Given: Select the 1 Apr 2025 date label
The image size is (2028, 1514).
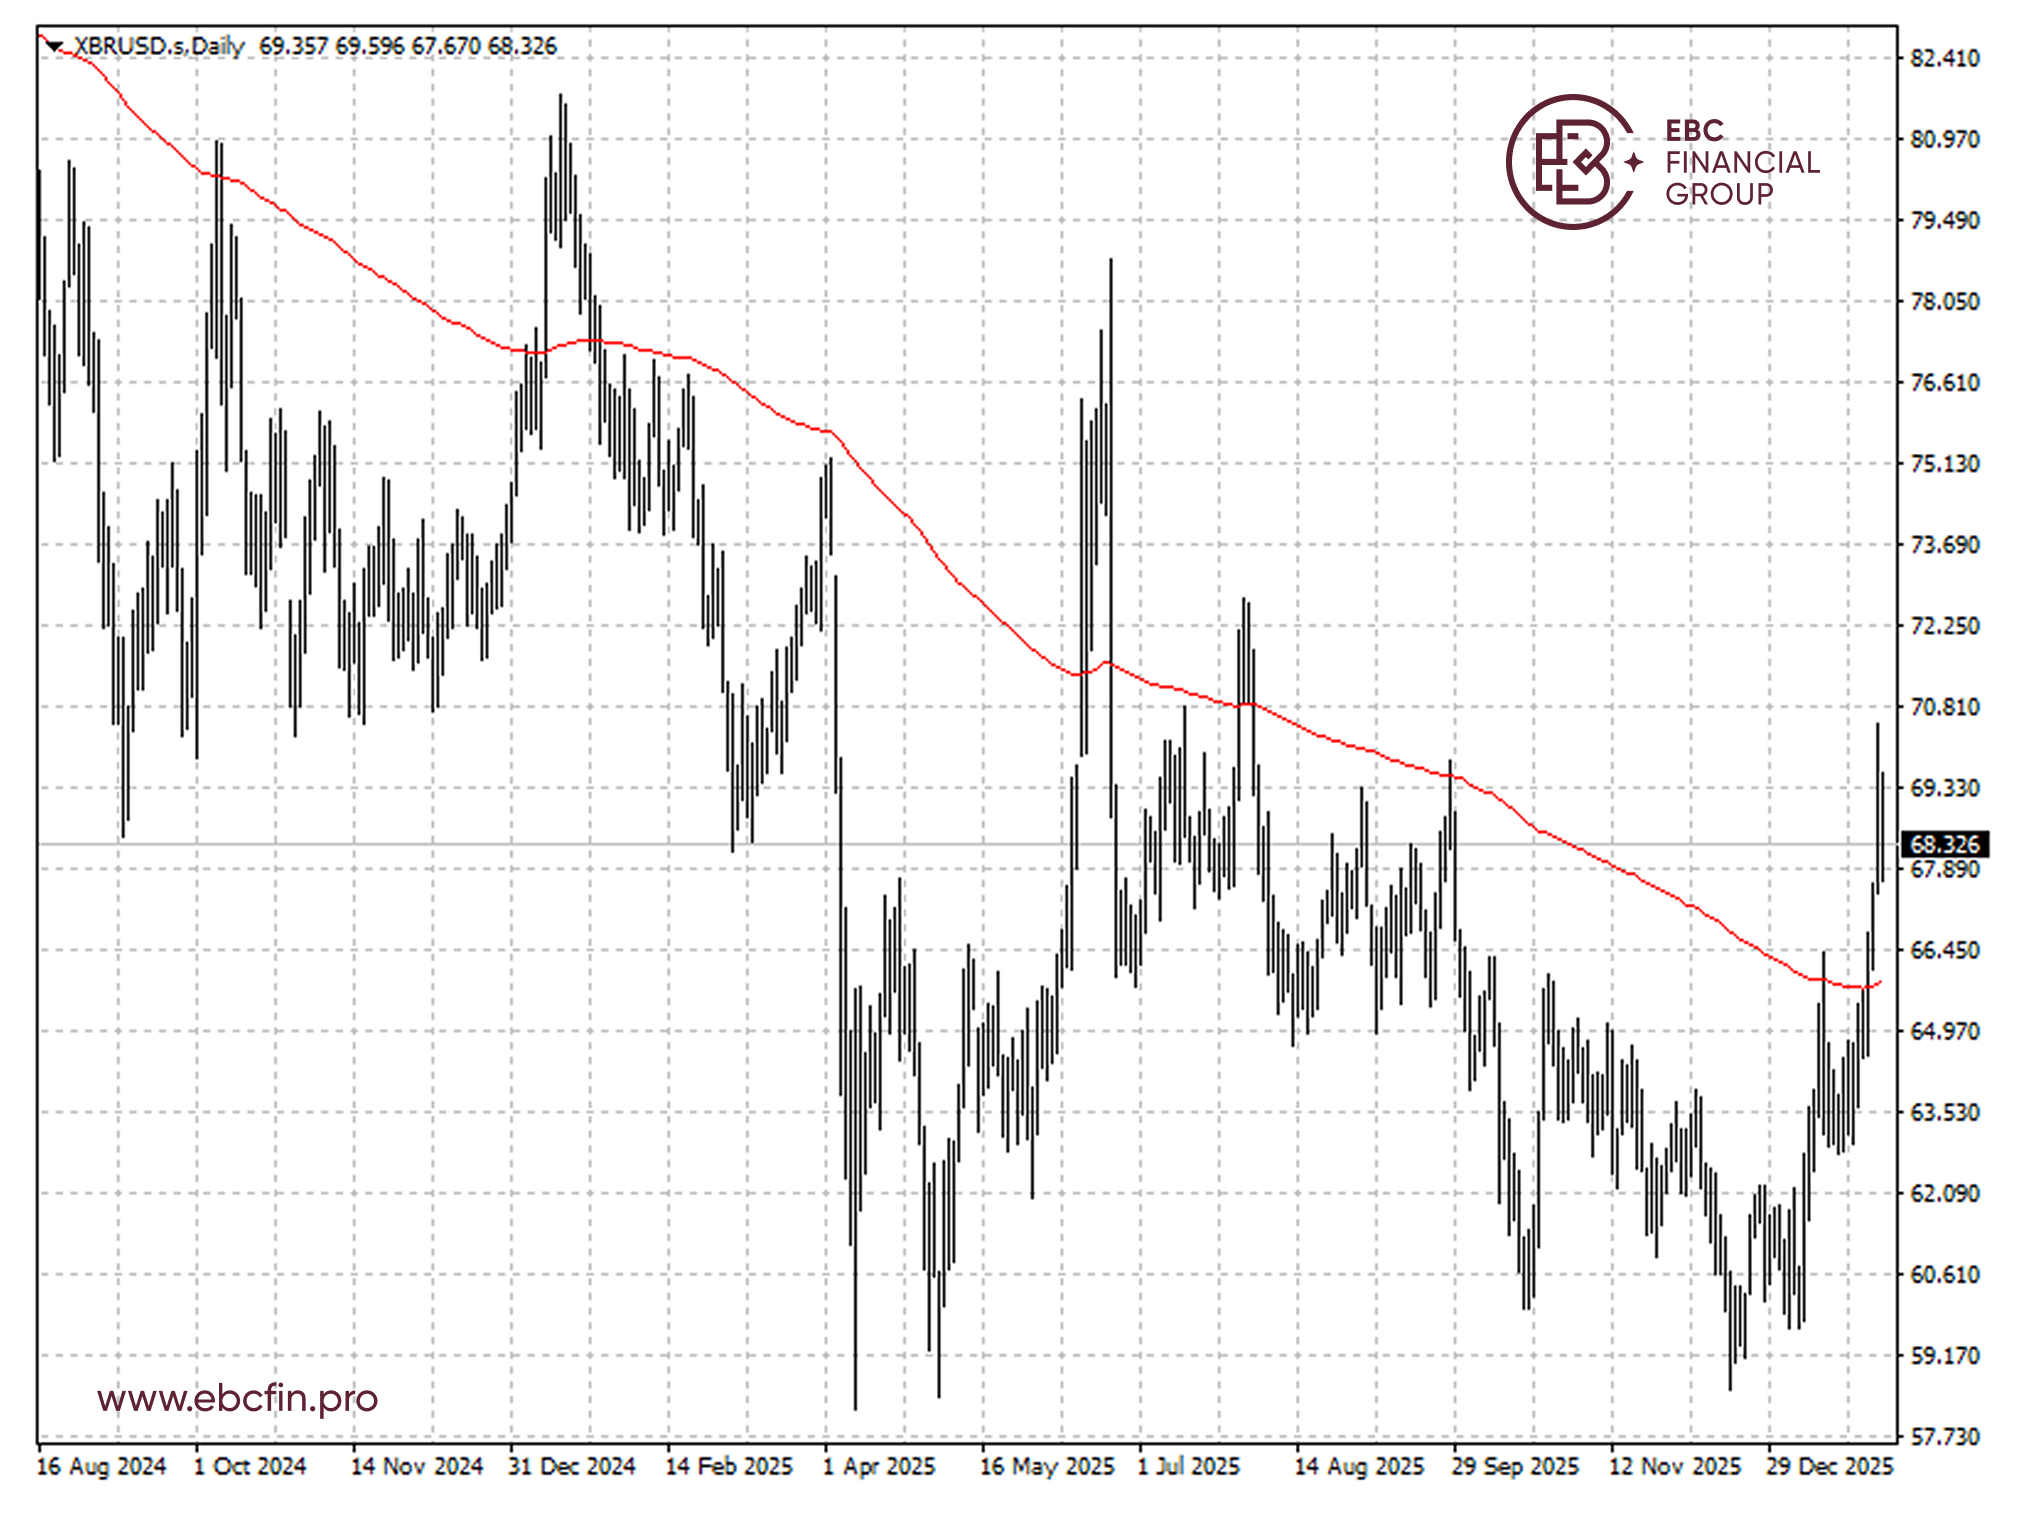Looking at the screenshot, I should tap(879, 1467).
